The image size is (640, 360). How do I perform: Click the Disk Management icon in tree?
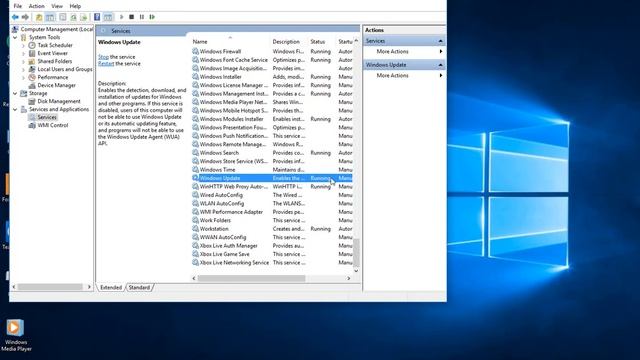point(32,101)
